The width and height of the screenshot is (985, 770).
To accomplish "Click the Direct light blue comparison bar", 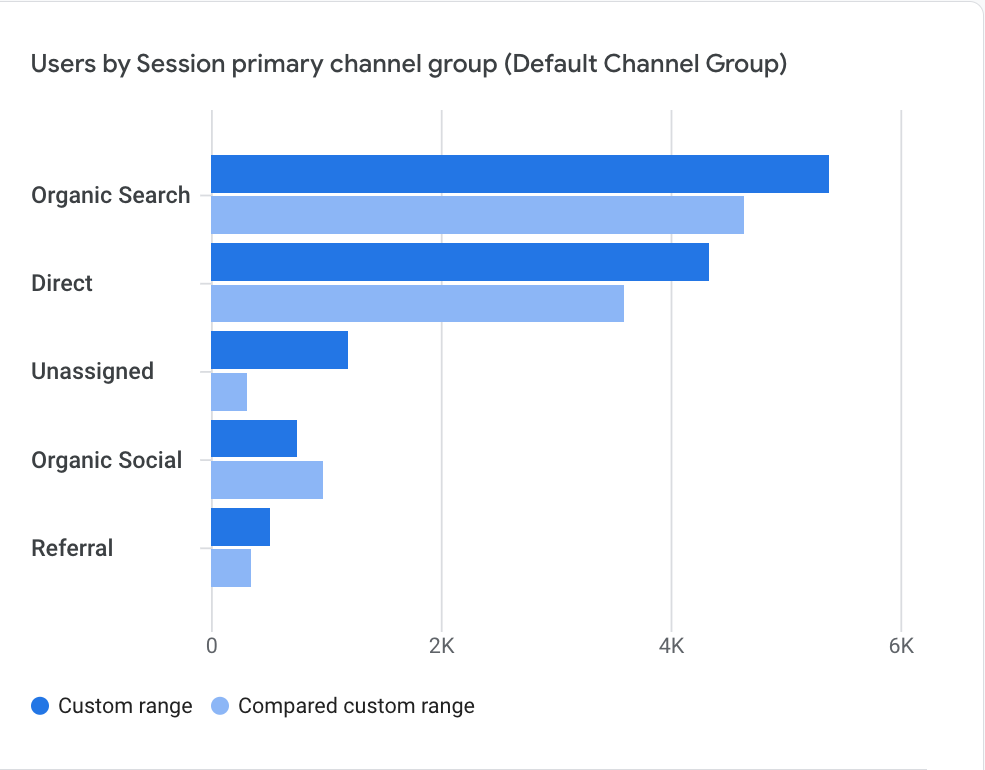I will (x=417, y=303).
